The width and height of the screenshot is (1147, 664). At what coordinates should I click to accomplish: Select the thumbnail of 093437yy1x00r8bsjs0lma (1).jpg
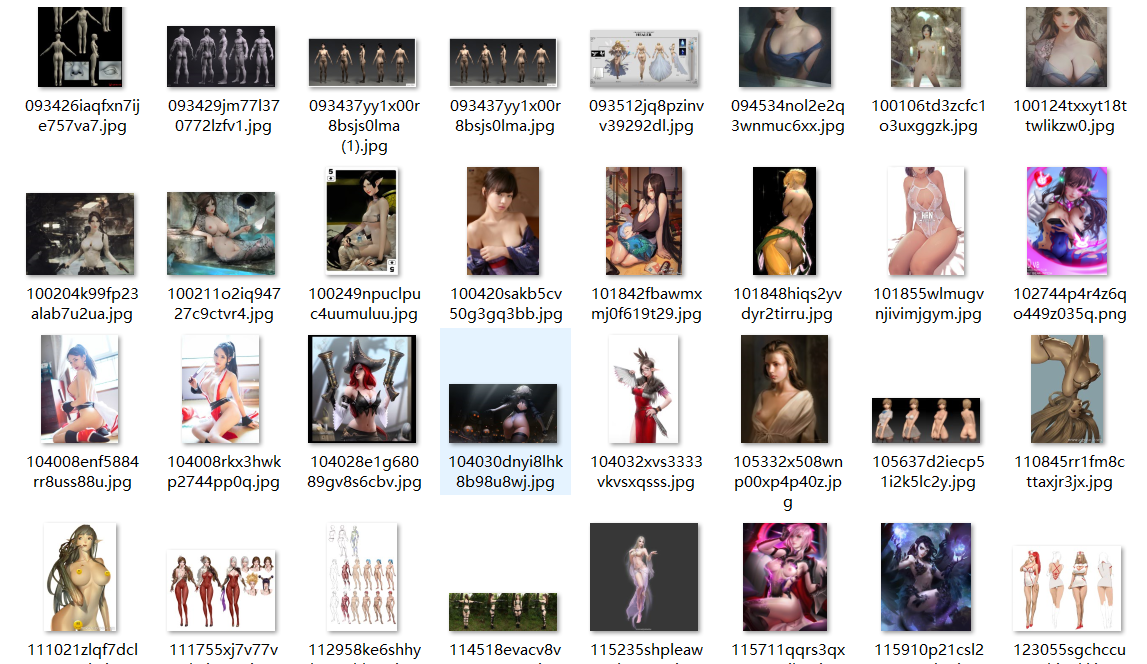362,62
